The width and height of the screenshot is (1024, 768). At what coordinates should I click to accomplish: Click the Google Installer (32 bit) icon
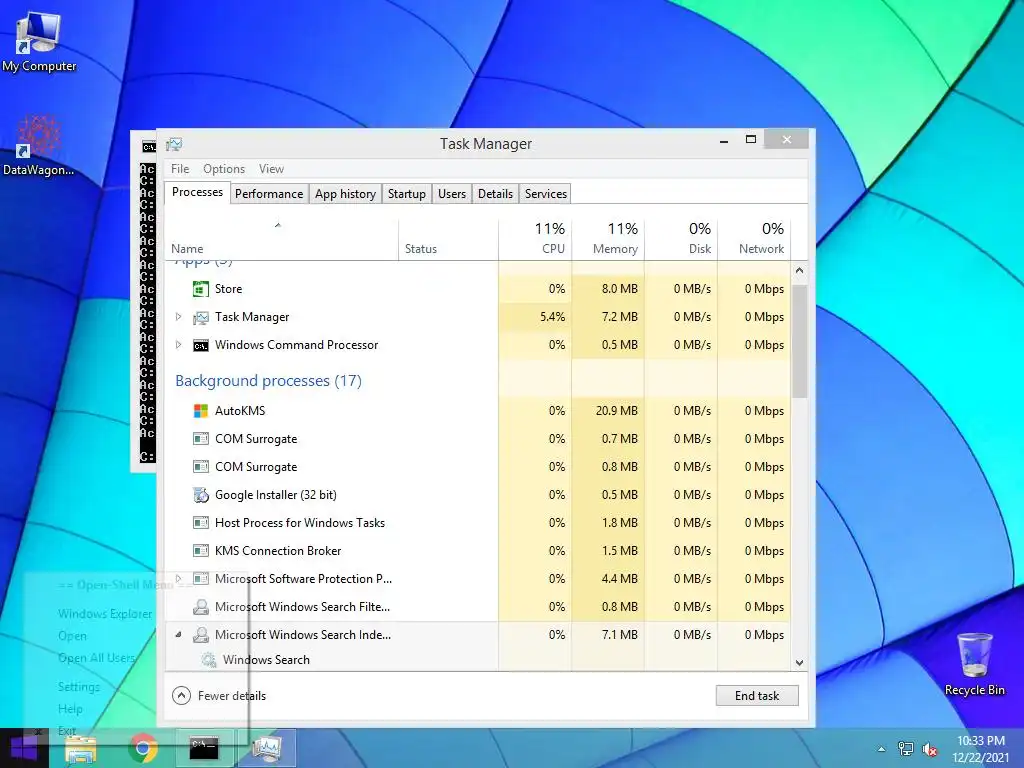click(200, 495)
